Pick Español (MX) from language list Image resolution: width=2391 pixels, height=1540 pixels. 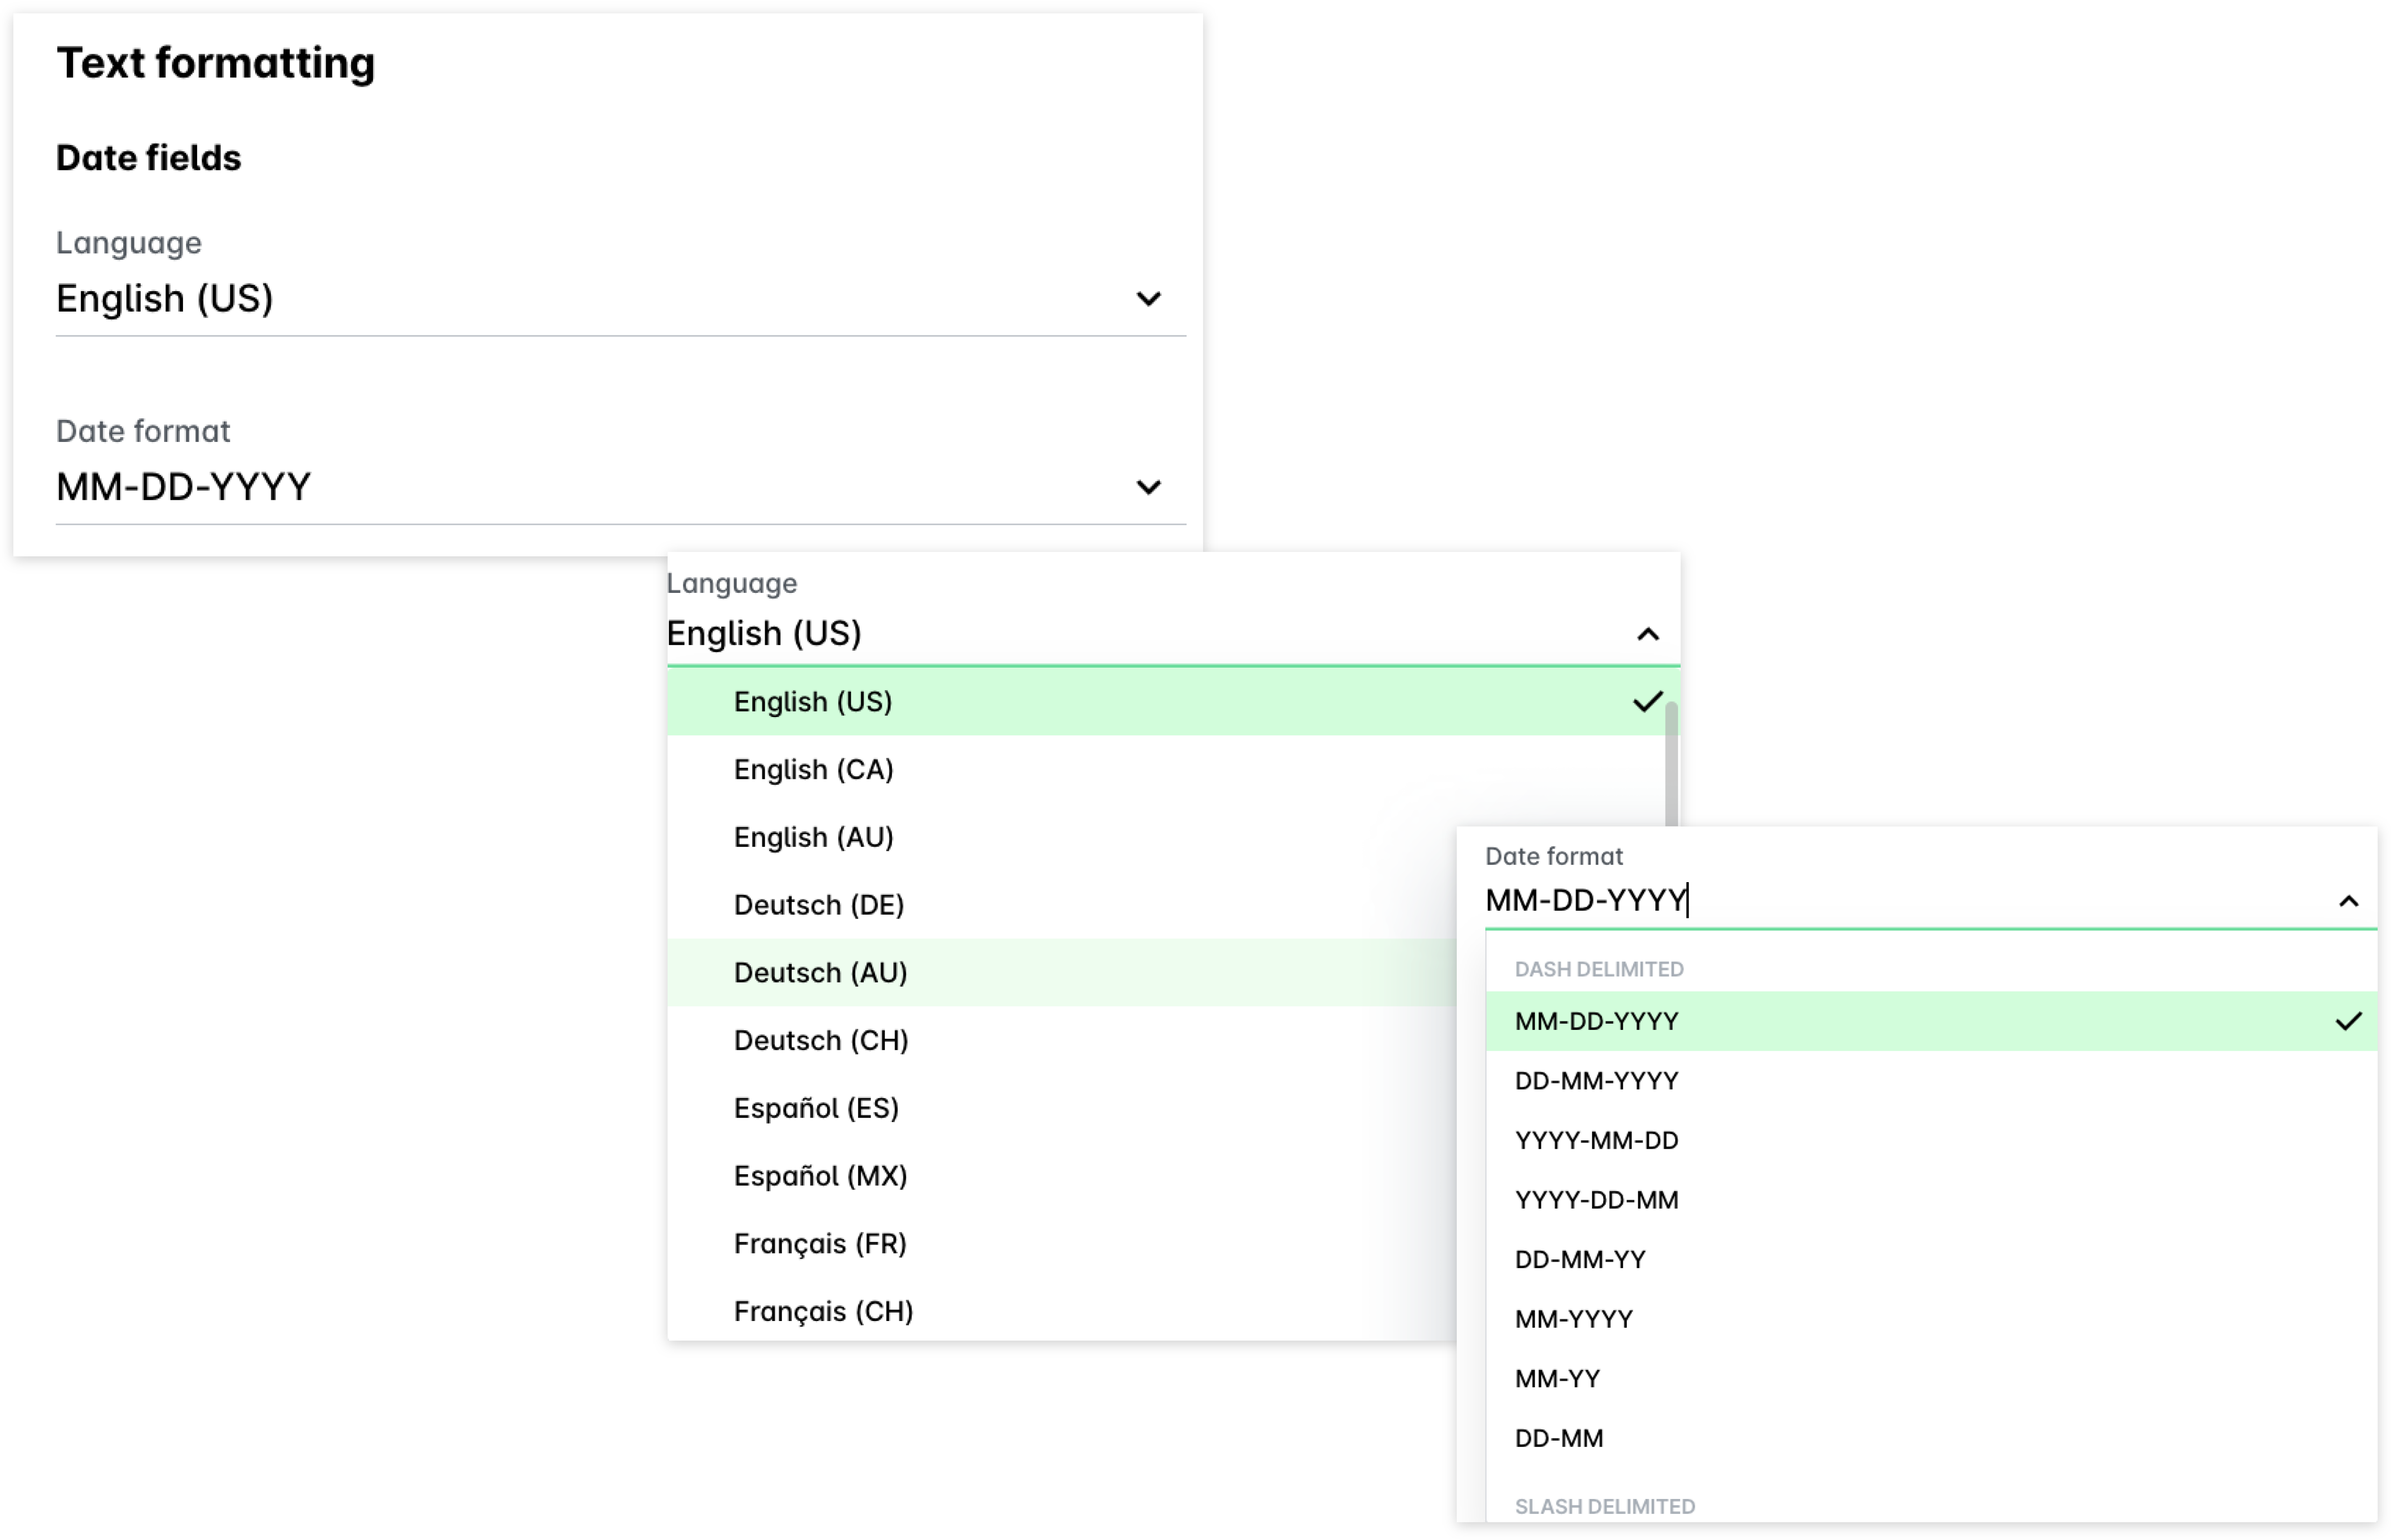point(1062,1176)
